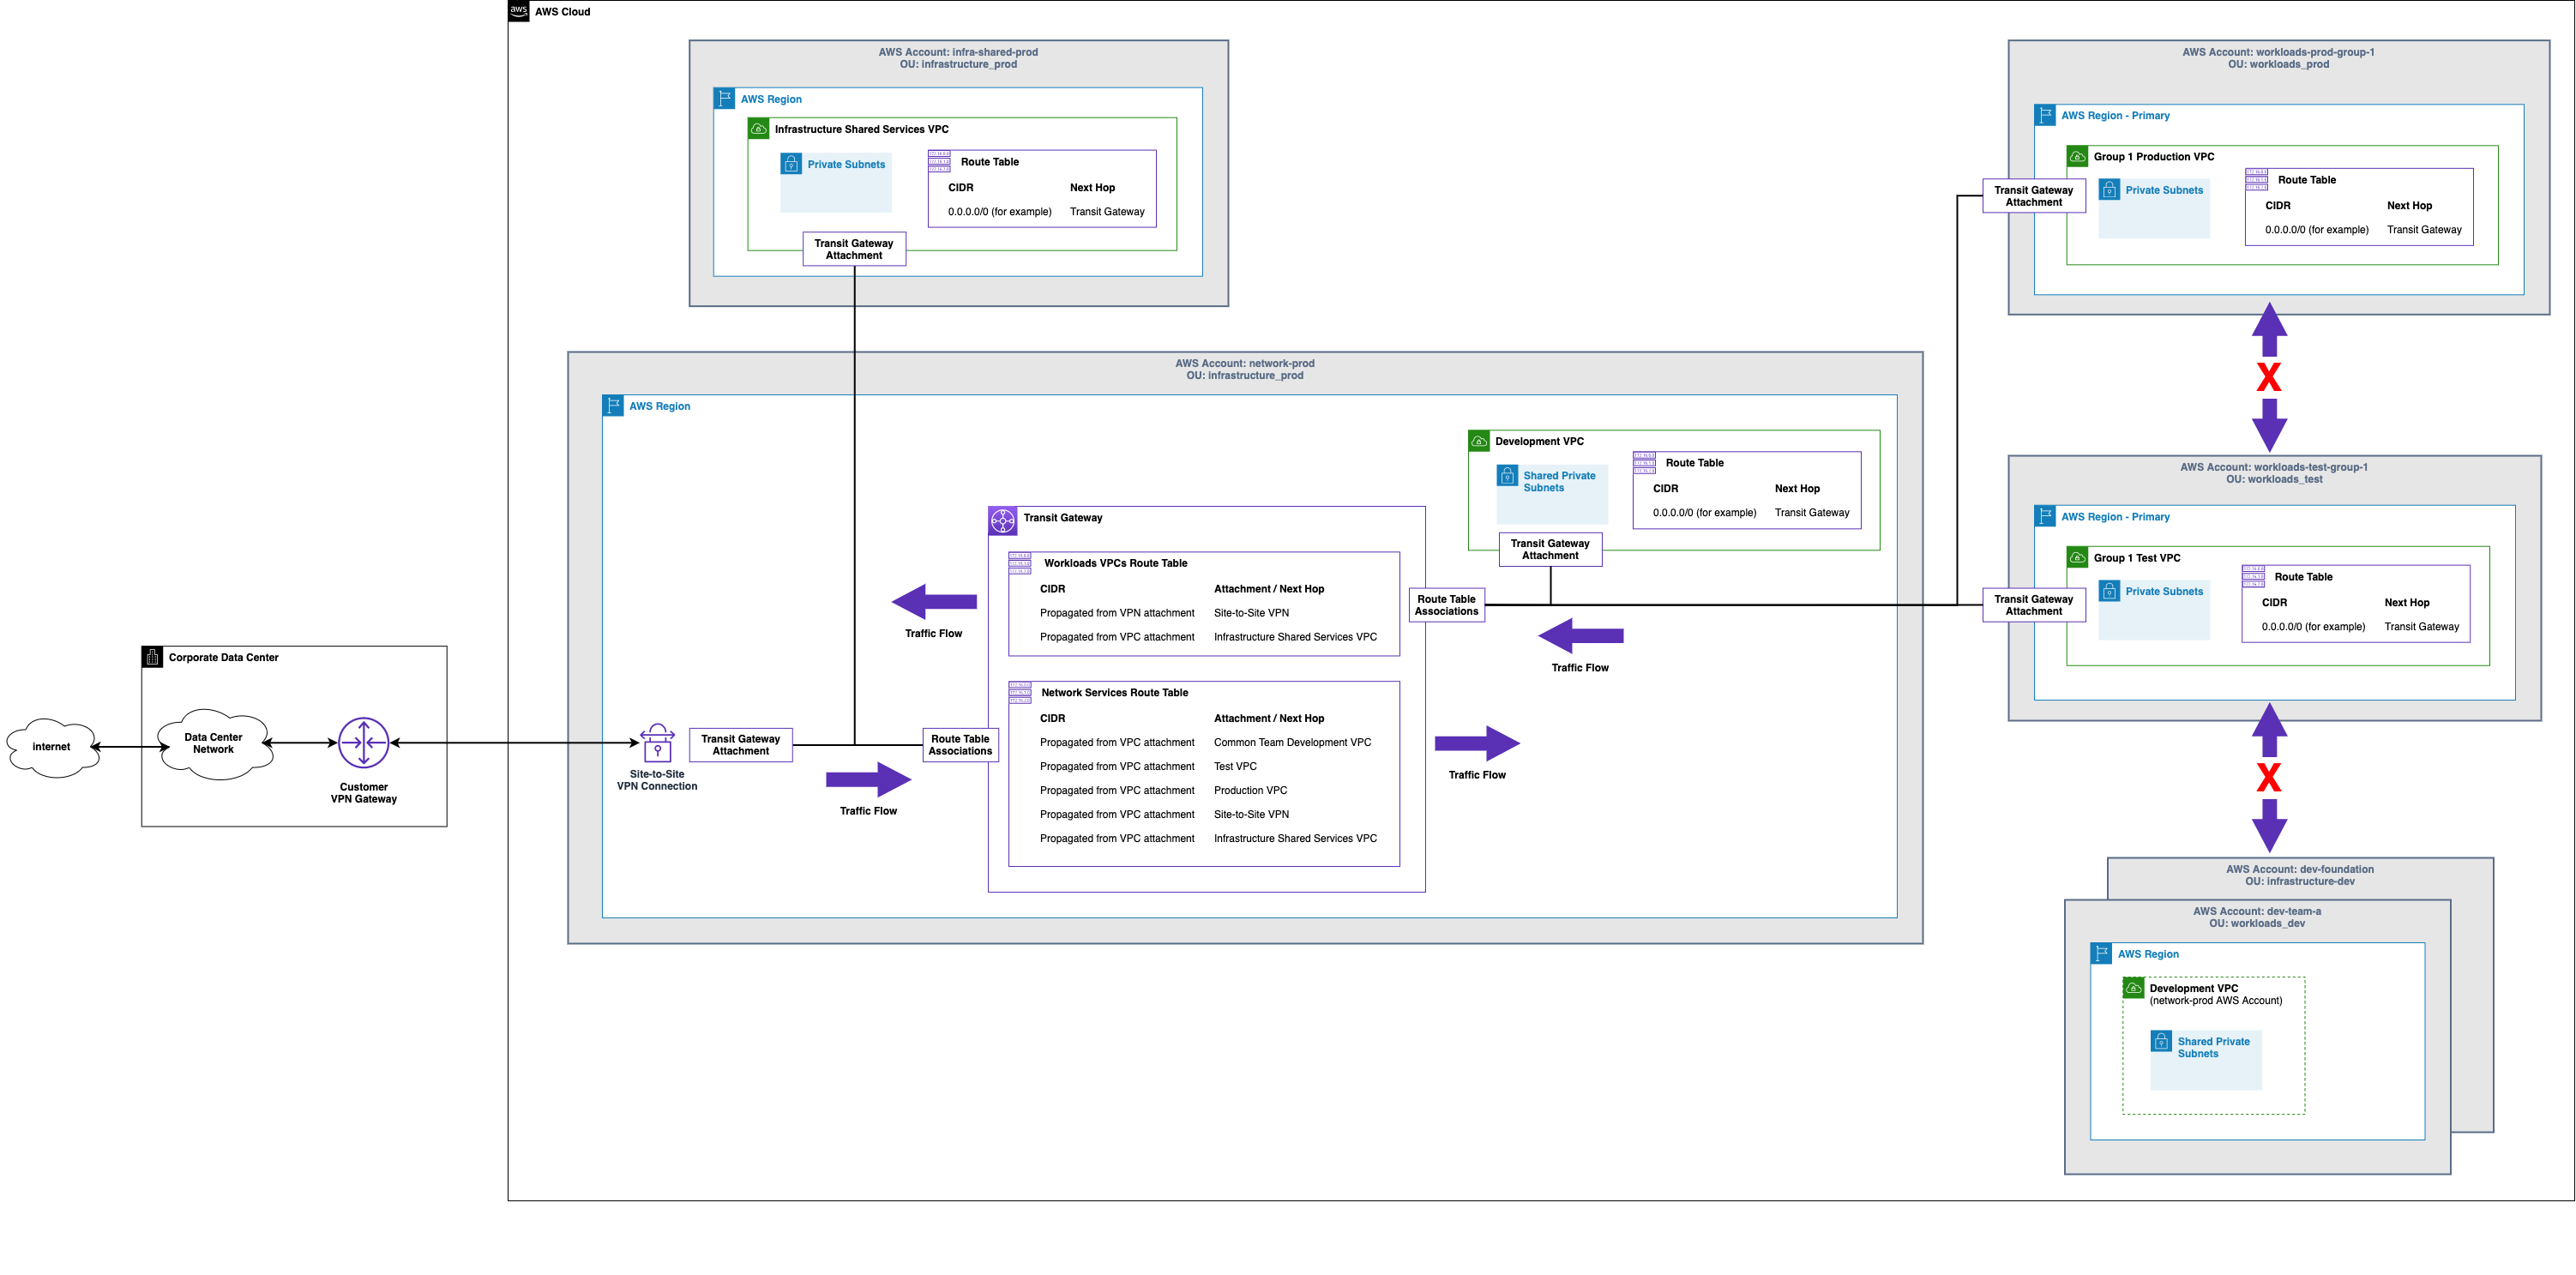Select the dashed Development VPC icon in dev-team-a
The image size is (2576, 1275).
[2133, 988]
